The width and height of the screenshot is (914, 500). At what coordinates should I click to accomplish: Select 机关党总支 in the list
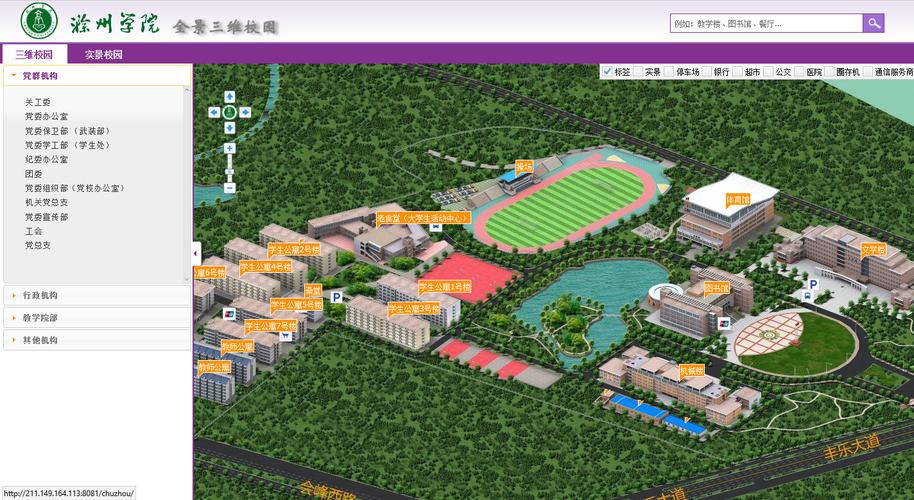pos(46,202)
